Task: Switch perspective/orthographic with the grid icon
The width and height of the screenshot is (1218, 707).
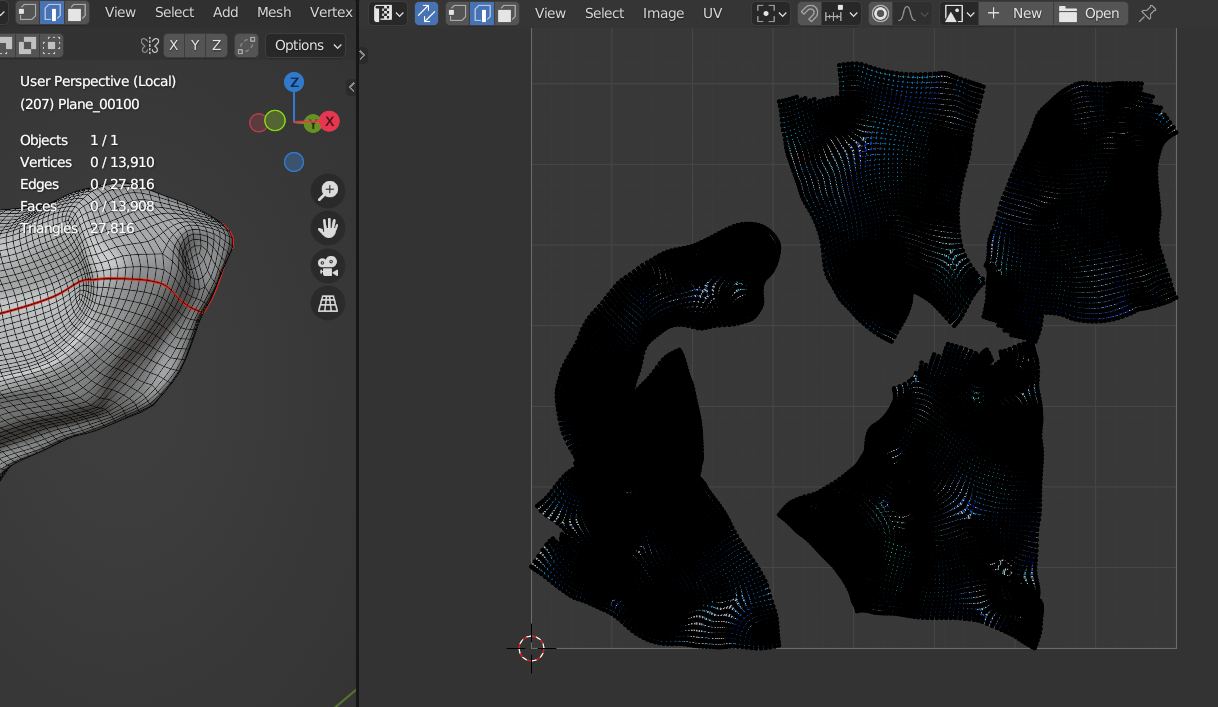Action: pyautogui.click(x=328, y=303)
